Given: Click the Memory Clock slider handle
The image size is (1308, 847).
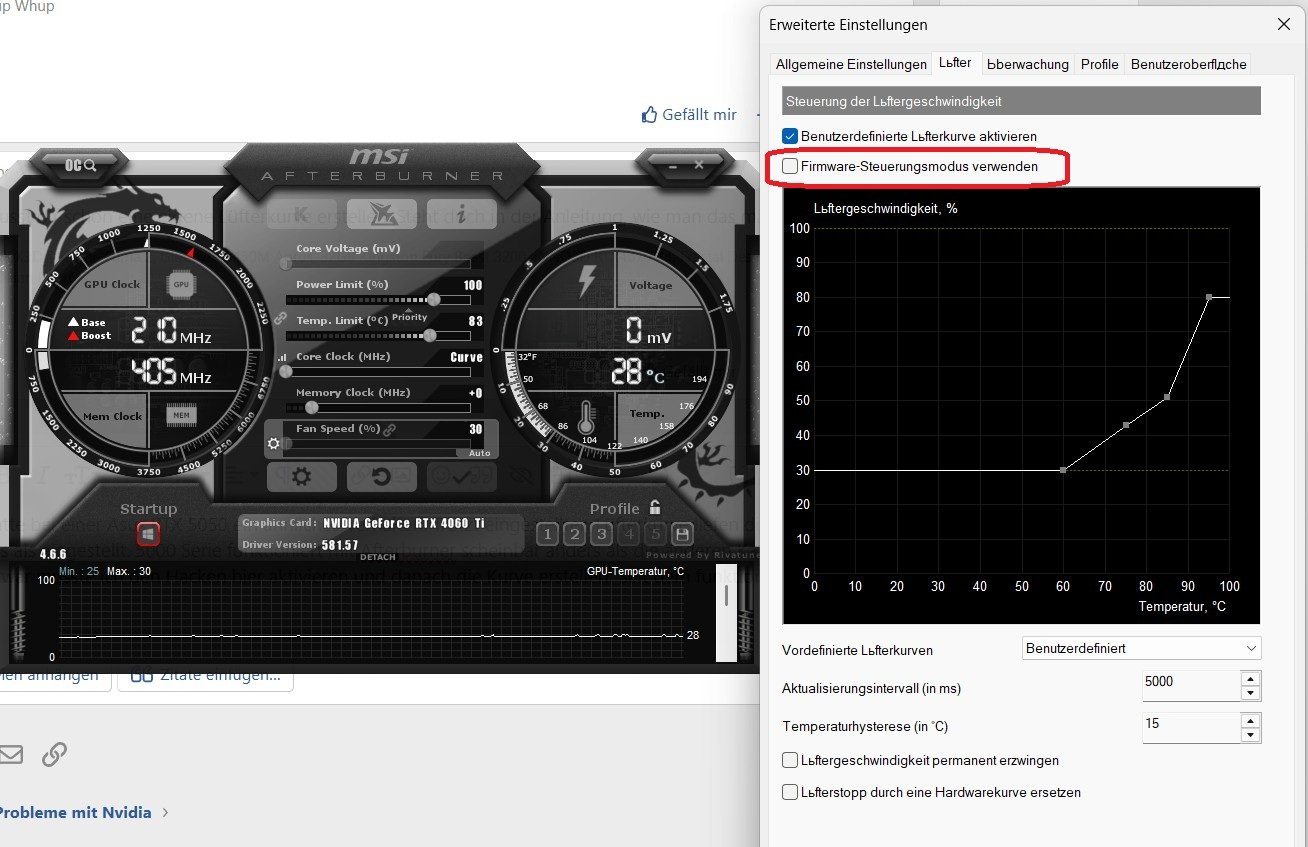Looking at the screenshot, I should pos(311,407).
